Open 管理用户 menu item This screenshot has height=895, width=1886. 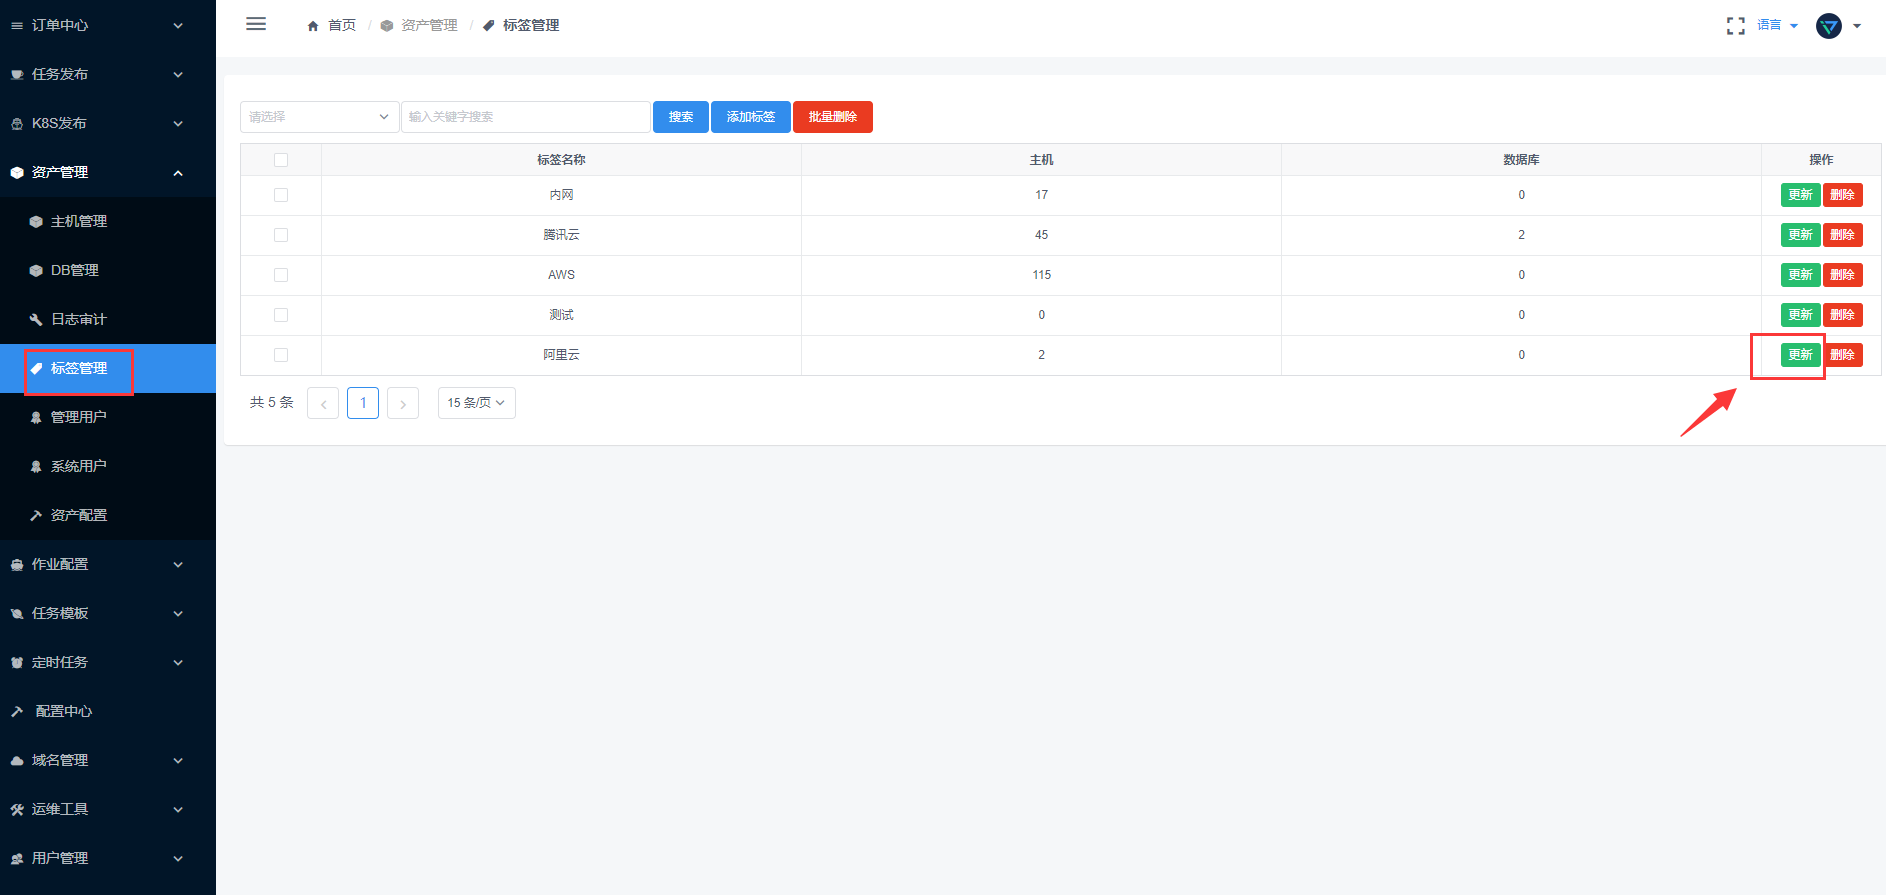pyautogui.click(x=108, y=418)
